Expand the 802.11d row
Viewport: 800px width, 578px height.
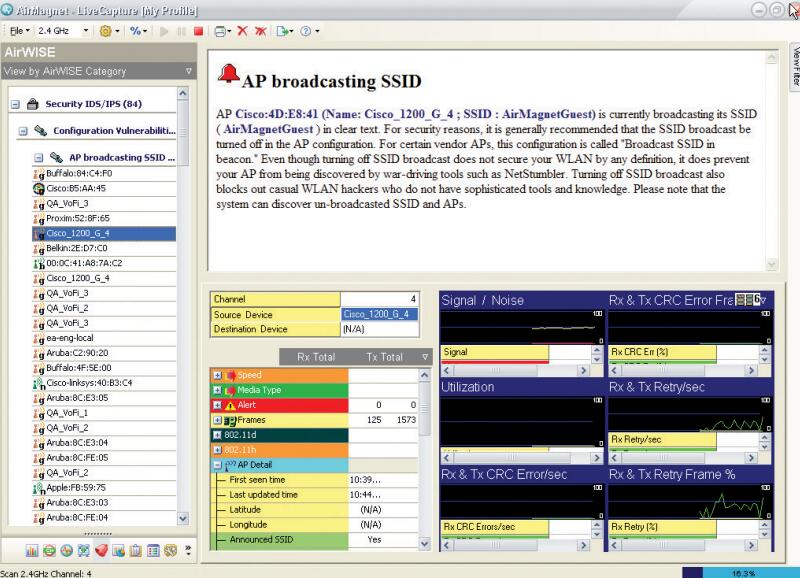[x=217, y=435]
